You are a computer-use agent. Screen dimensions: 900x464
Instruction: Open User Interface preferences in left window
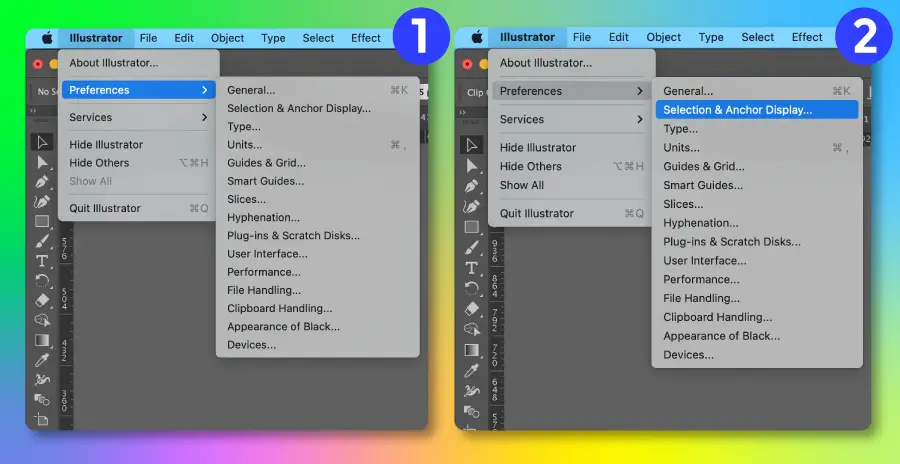(267, 254)
